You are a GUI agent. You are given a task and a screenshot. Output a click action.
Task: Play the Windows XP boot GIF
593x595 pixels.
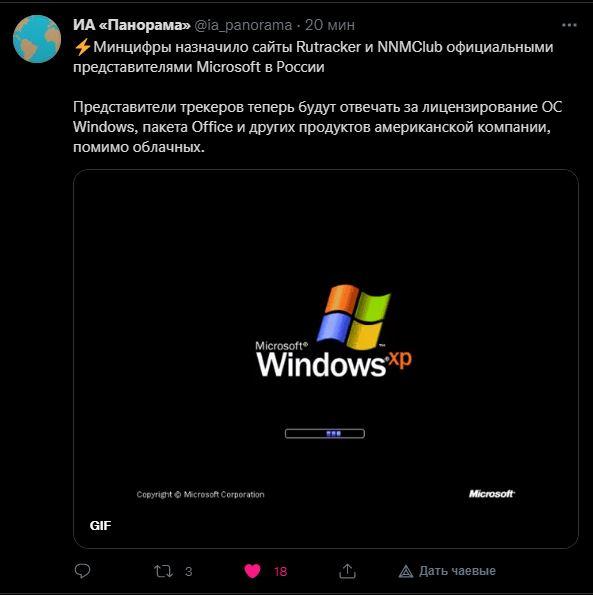326,359
